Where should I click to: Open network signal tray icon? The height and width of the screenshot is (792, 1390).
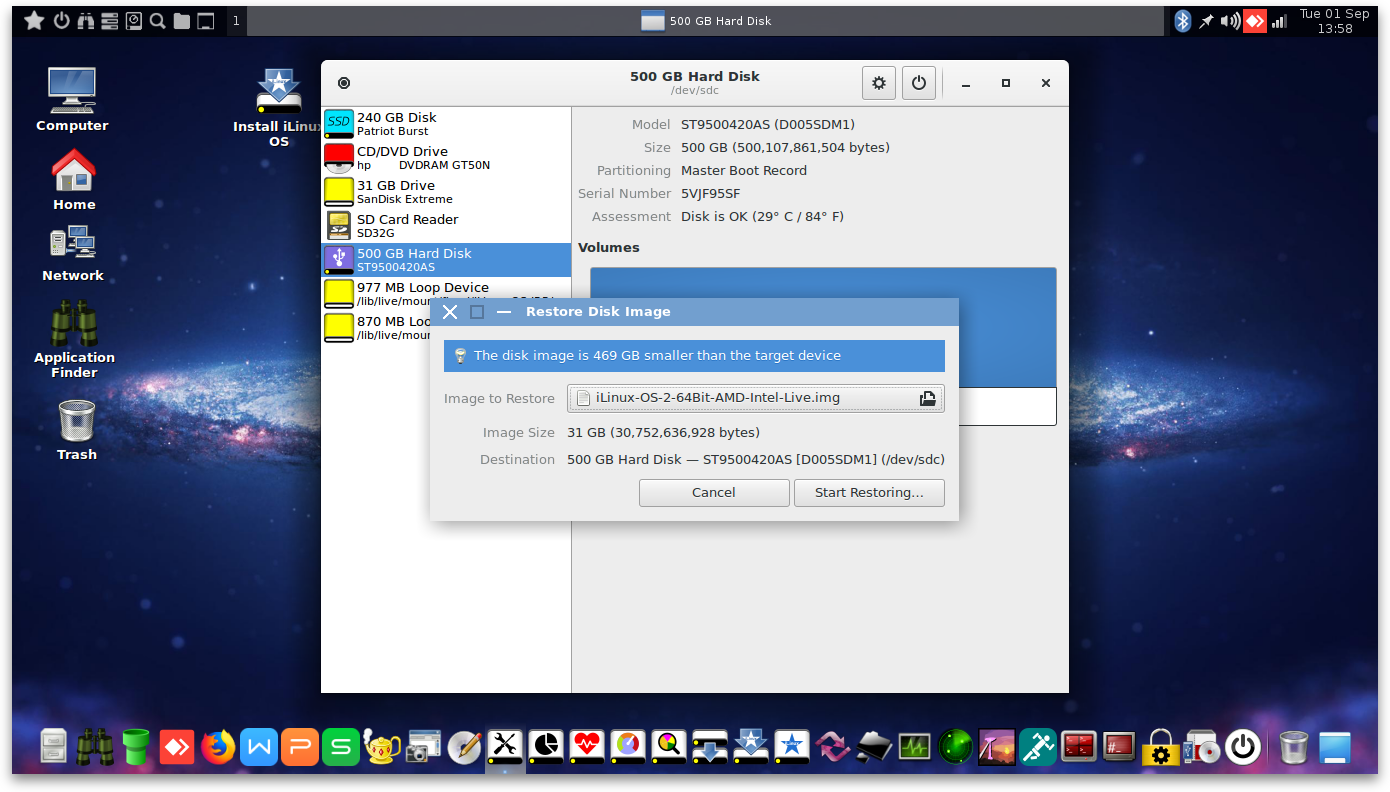pos(1279,20)
